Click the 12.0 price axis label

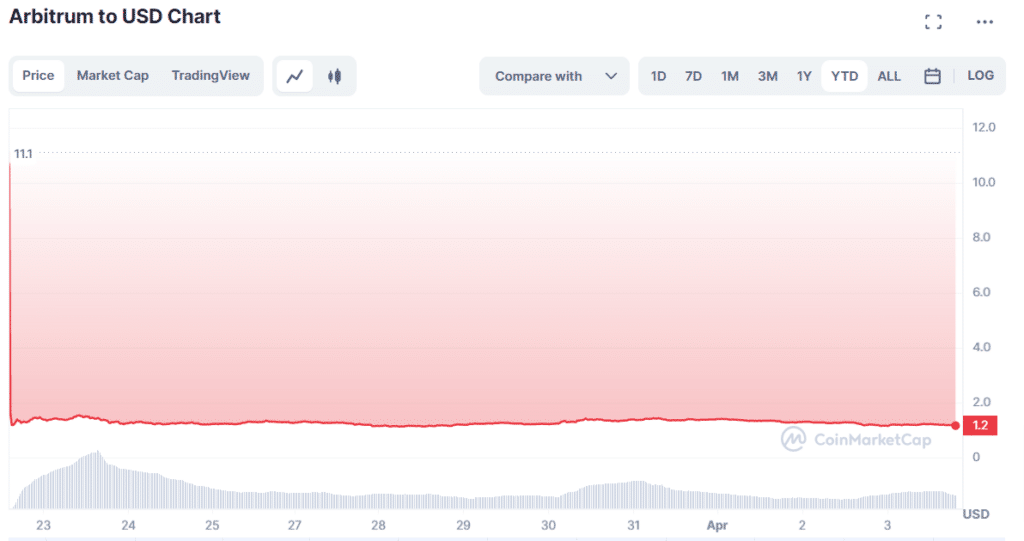(984, 127)
